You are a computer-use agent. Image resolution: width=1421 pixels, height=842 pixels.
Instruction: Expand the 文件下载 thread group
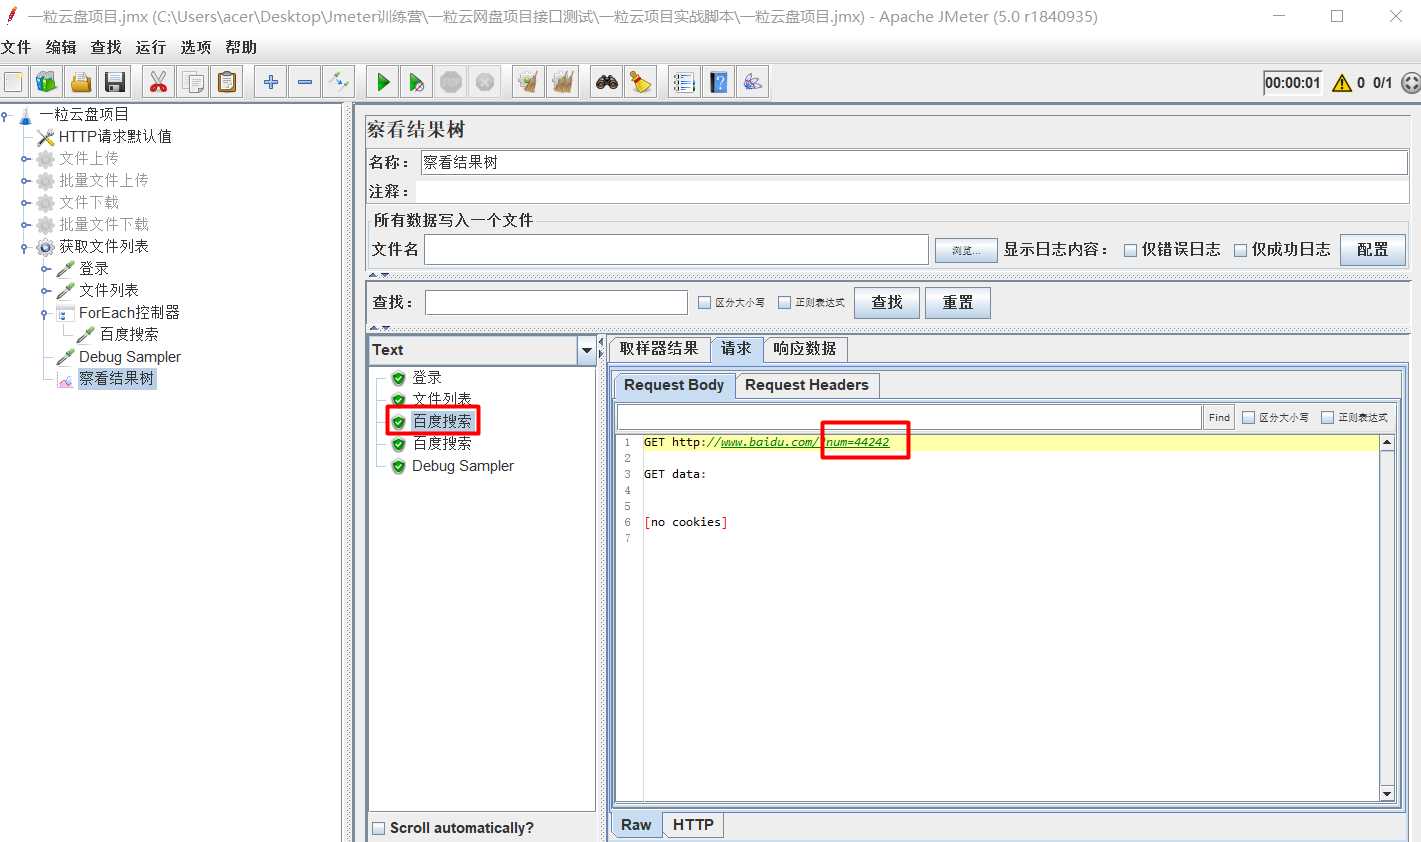click(x=25, y=202)
